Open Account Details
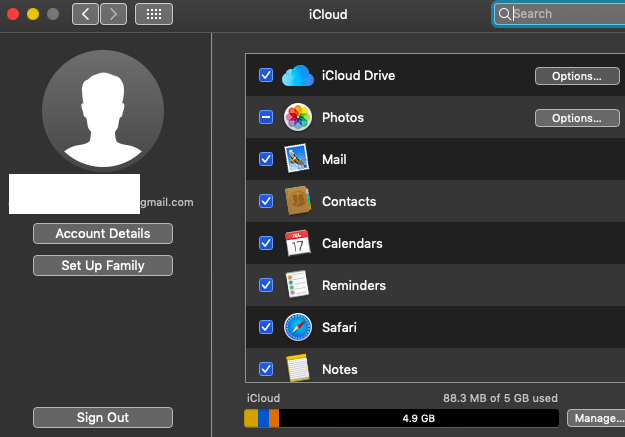The width and height of the screenshot is (625, 437). (103, 233)
